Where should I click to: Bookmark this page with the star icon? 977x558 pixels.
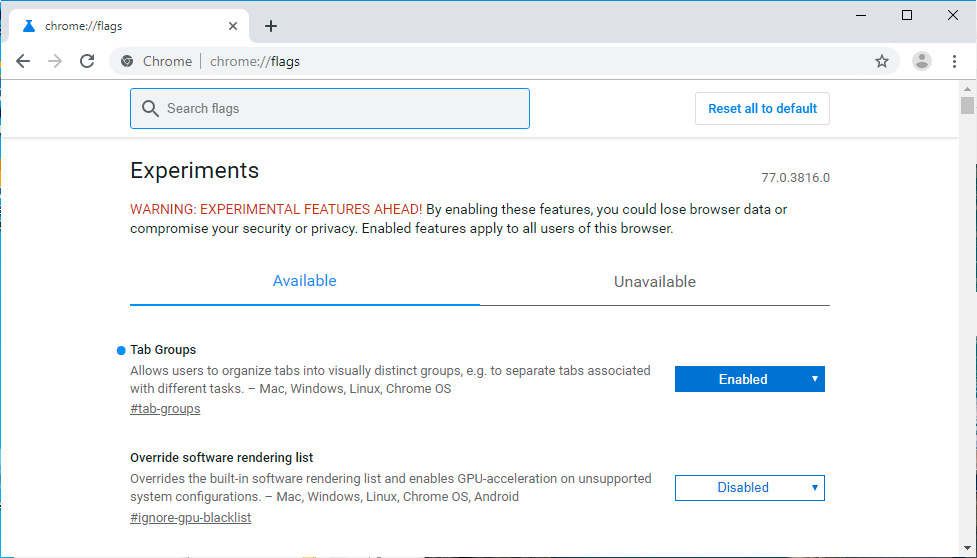click(x=881, y=61)
